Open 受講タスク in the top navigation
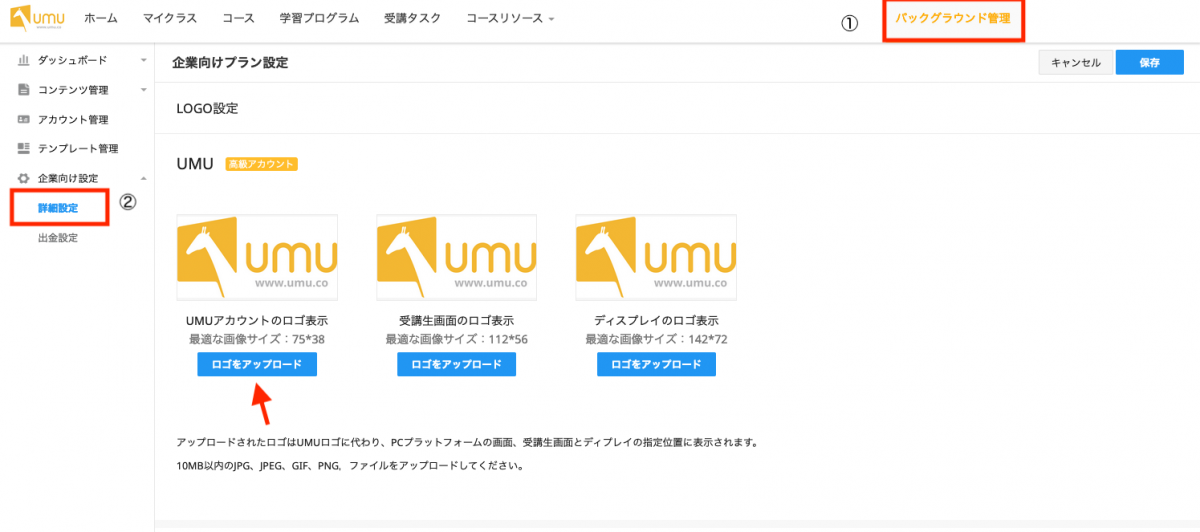Viewport: 1200px width, 532px height. (412, 18)
